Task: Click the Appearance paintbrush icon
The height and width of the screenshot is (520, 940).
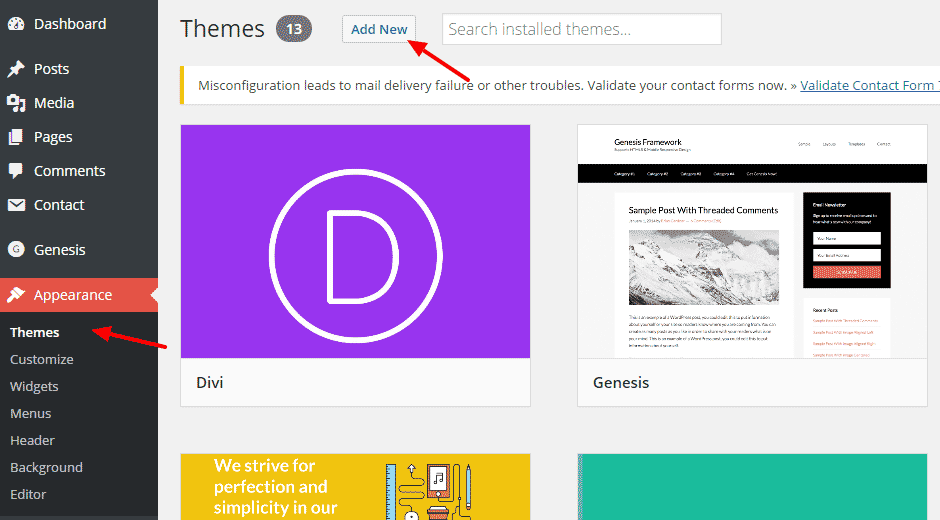Action: 16,295
